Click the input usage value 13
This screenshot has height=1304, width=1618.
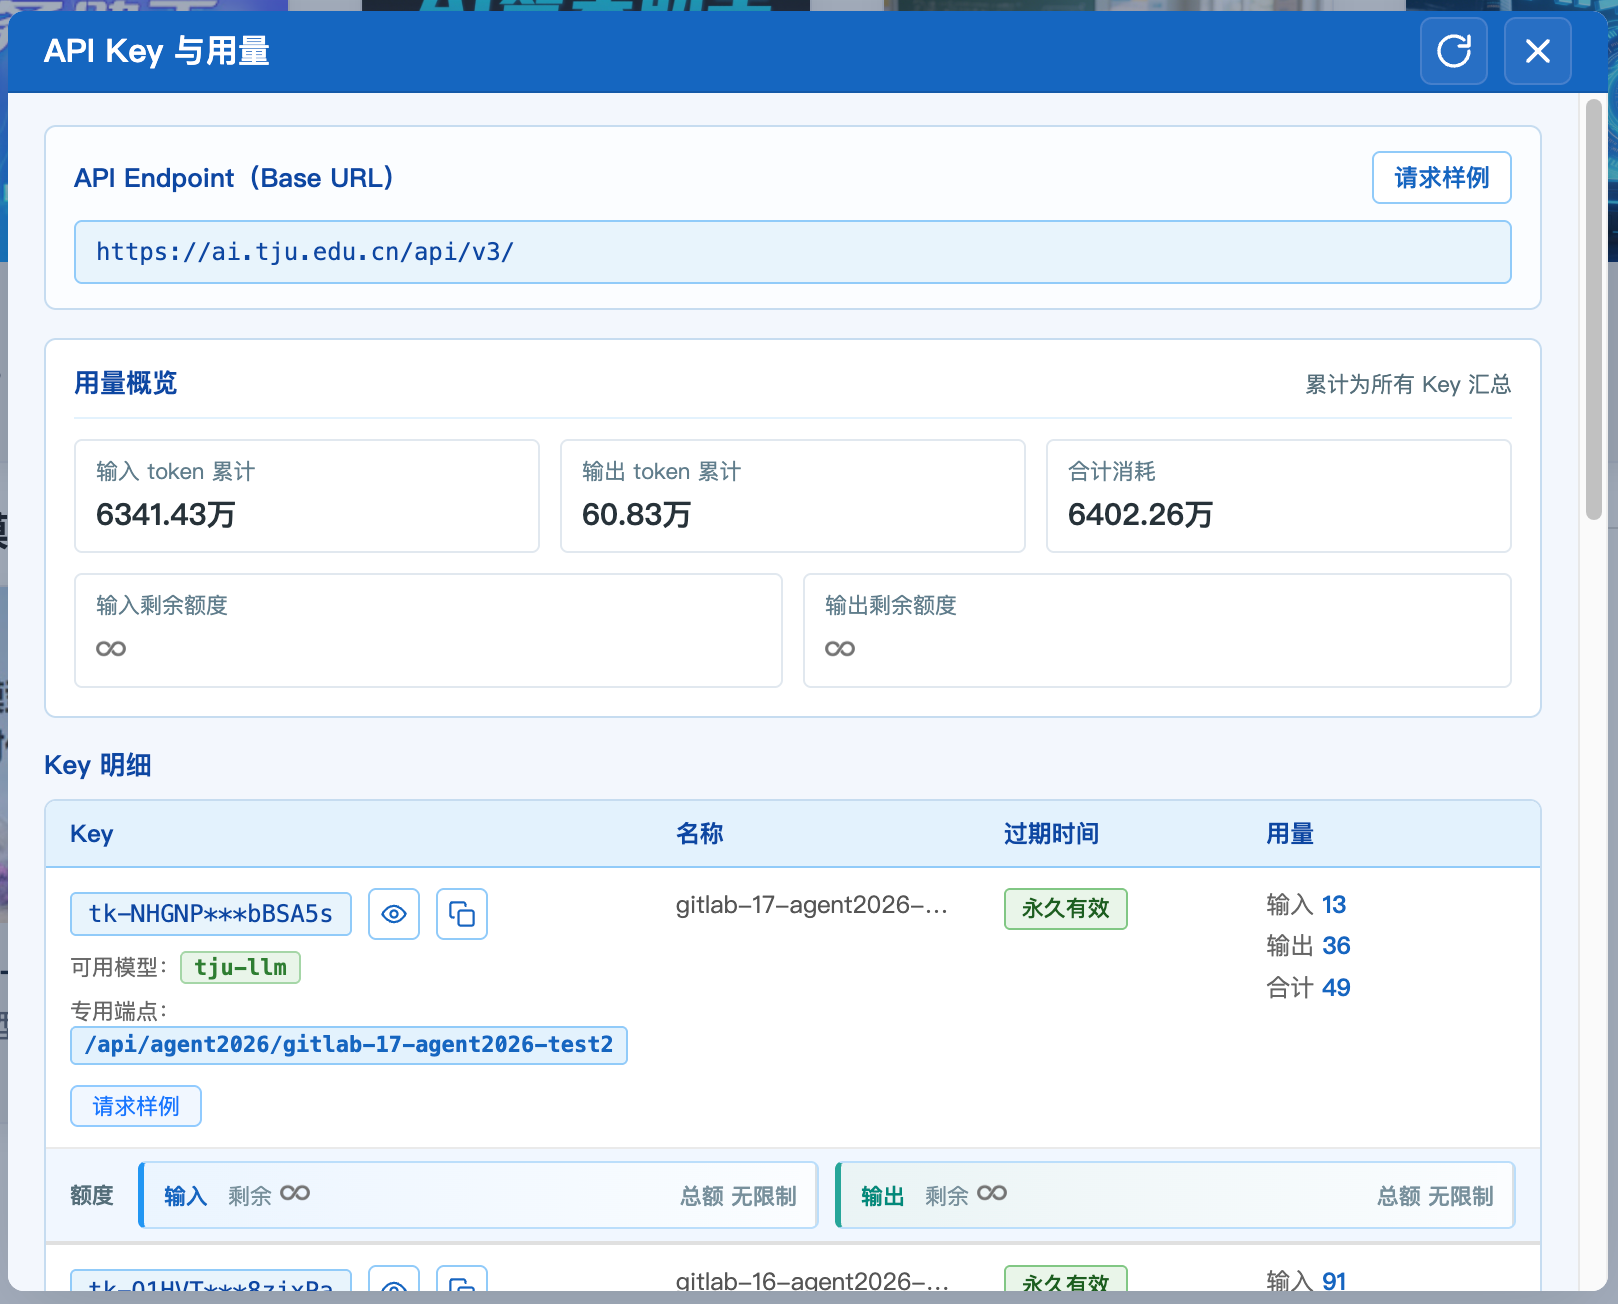pos(1334,905)
